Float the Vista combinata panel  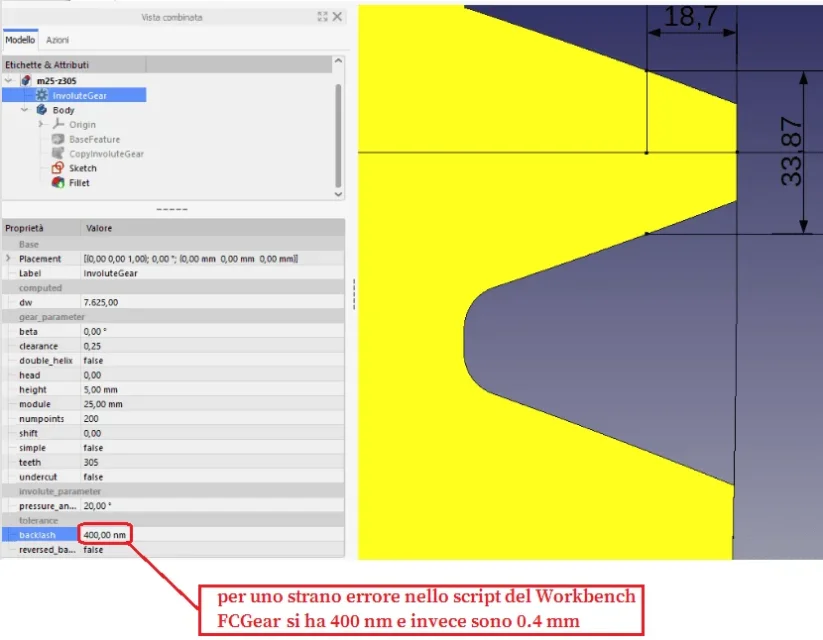click(x=322, y=17)
